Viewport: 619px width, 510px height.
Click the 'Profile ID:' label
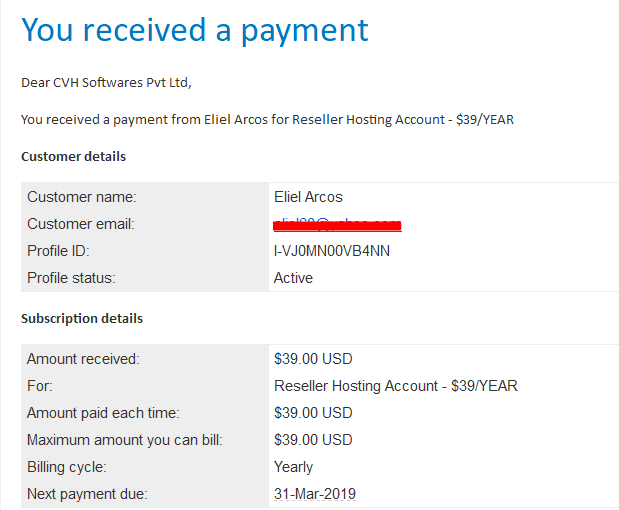pos(58,251)
